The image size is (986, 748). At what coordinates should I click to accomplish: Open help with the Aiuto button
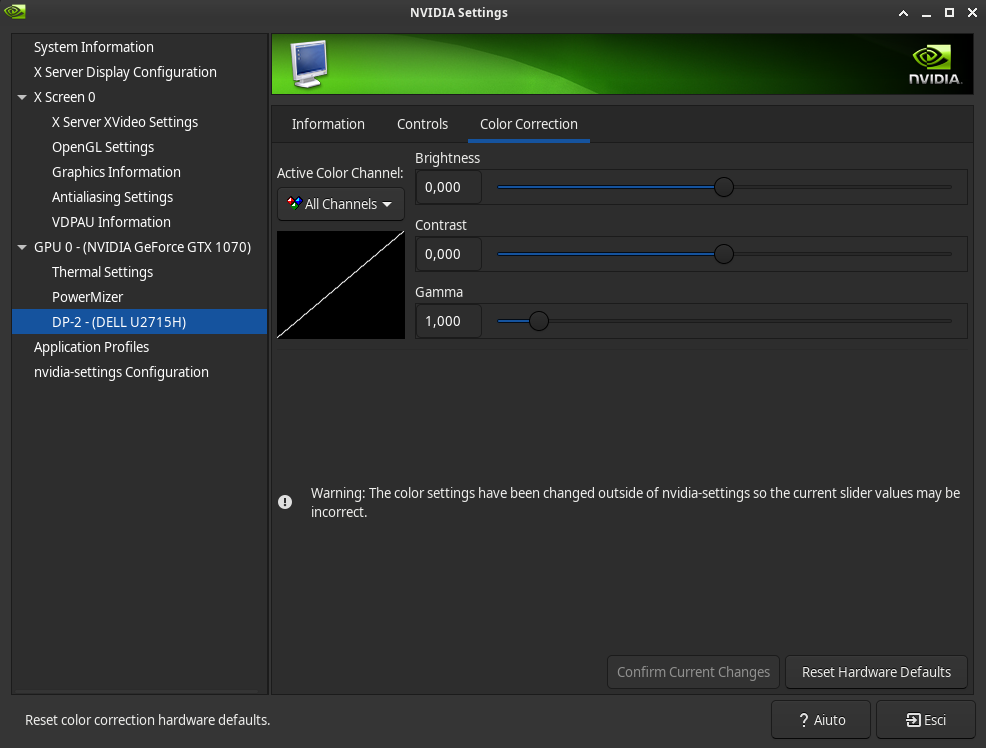point(821,720)
